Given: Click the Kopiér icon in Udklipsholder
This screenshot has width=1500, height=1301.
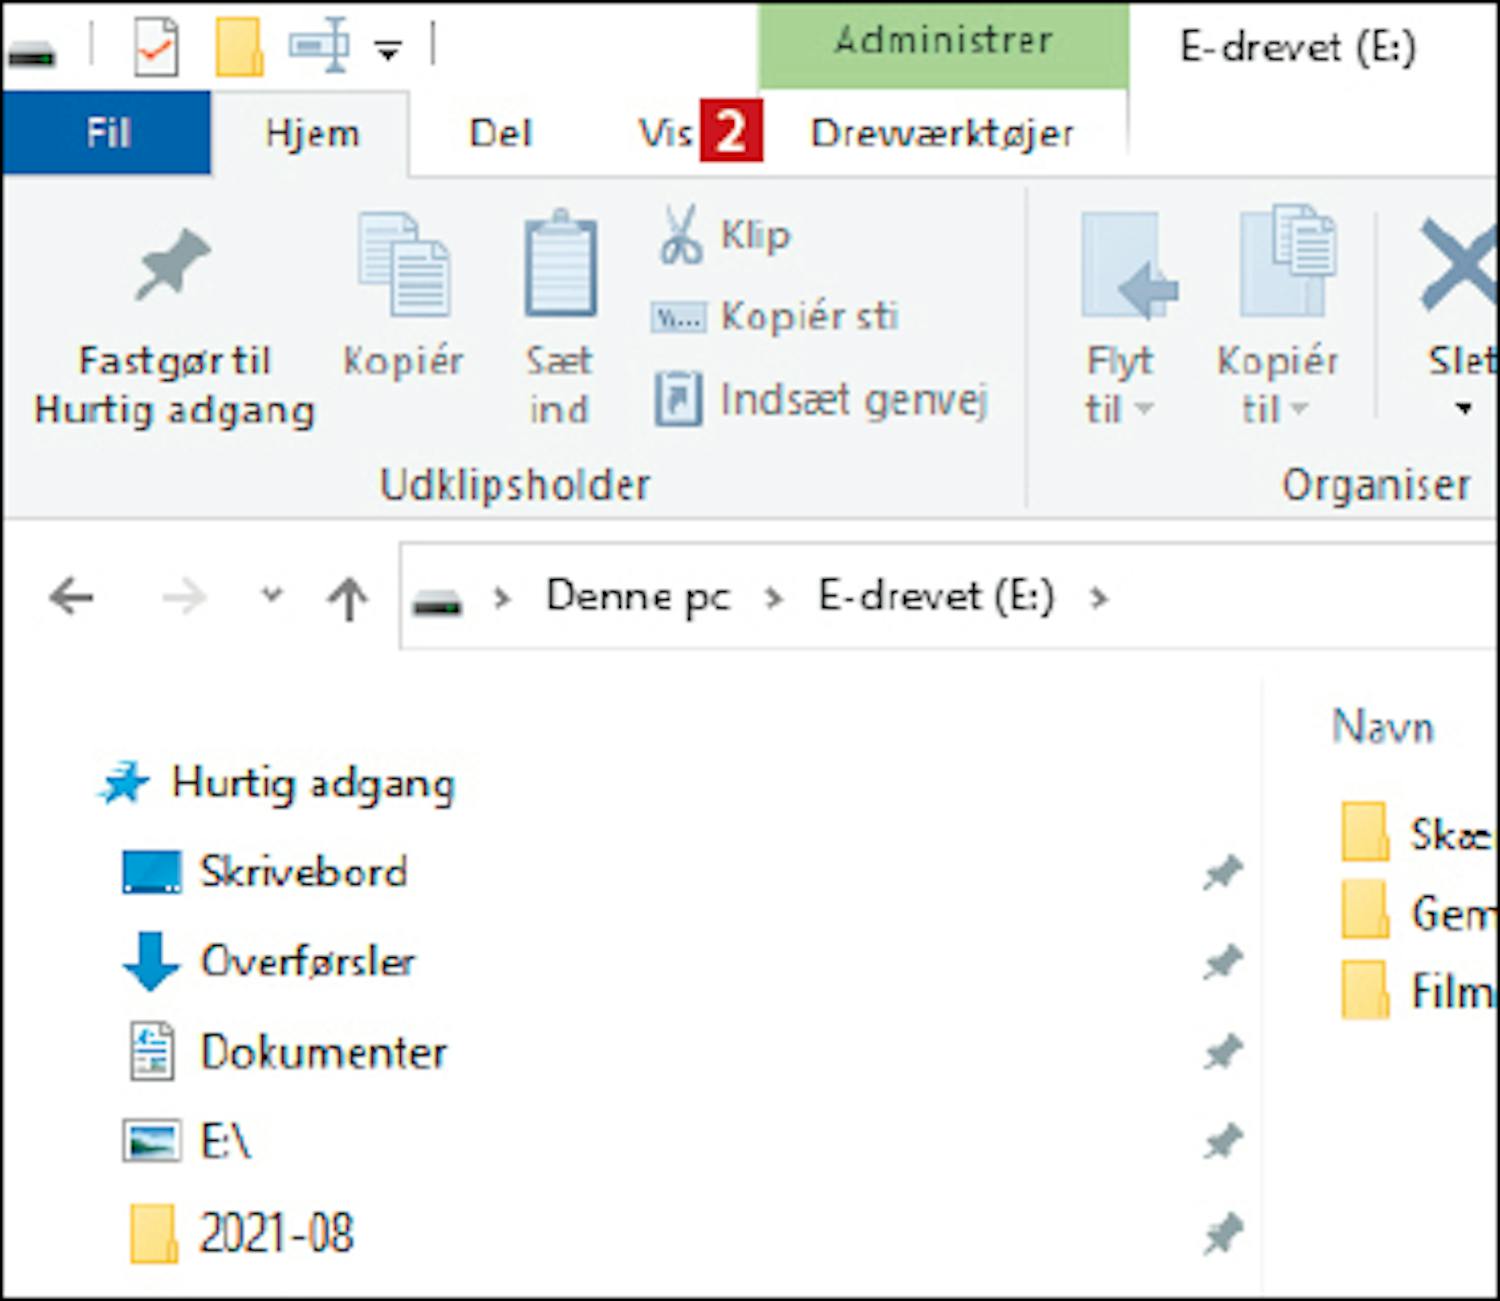Looking at the screenshot, I should click(x=404, y=264).
